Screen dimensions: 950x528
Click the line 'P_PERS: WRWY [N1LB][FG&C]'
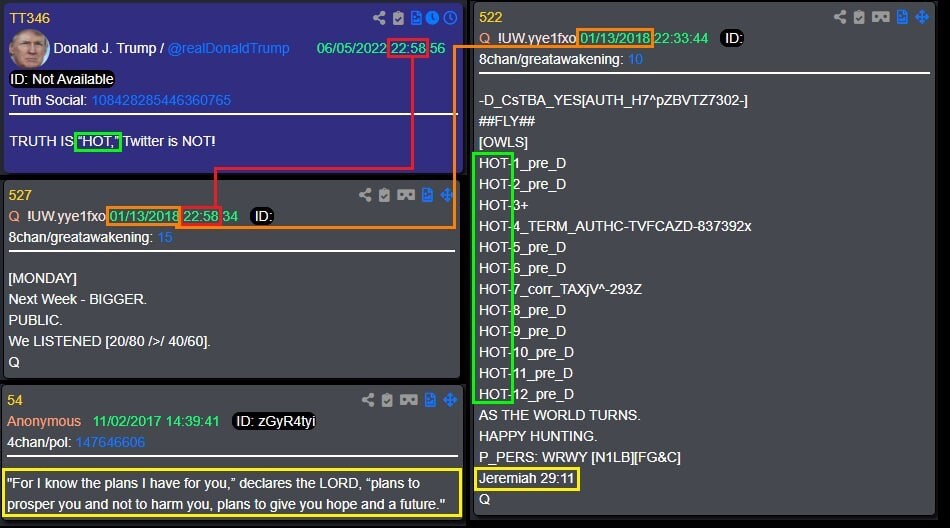(580, 457)
